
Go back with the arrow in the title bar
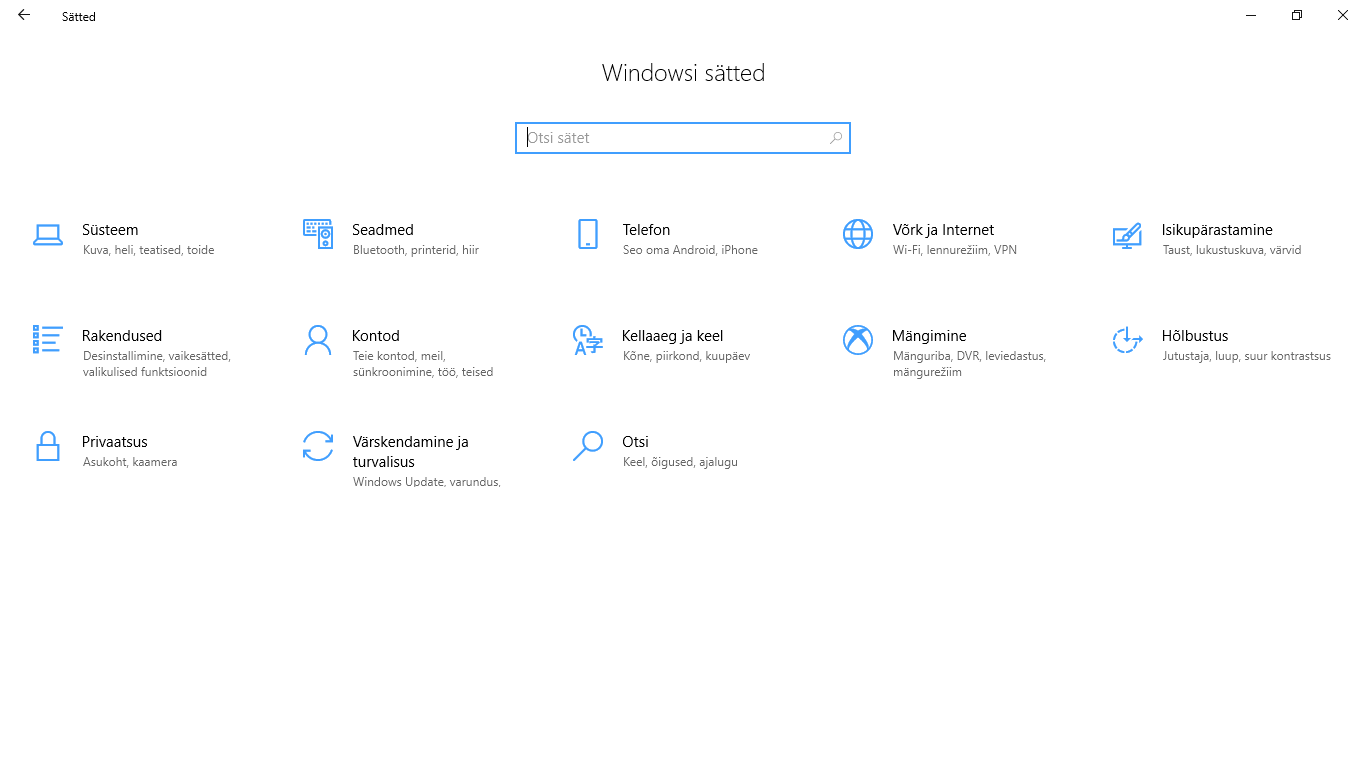24,15
